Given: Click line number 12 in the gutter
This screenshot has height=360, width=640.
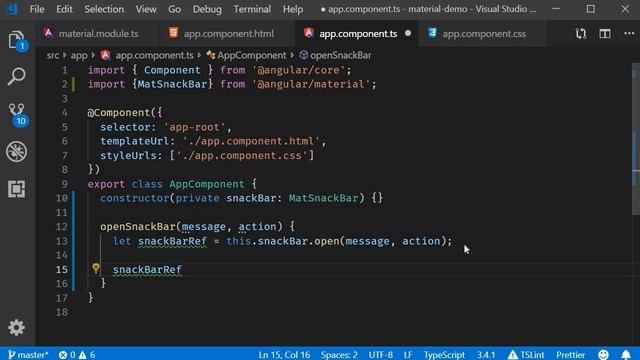Looking at the screenshot, I should click(x=62, y=227).
